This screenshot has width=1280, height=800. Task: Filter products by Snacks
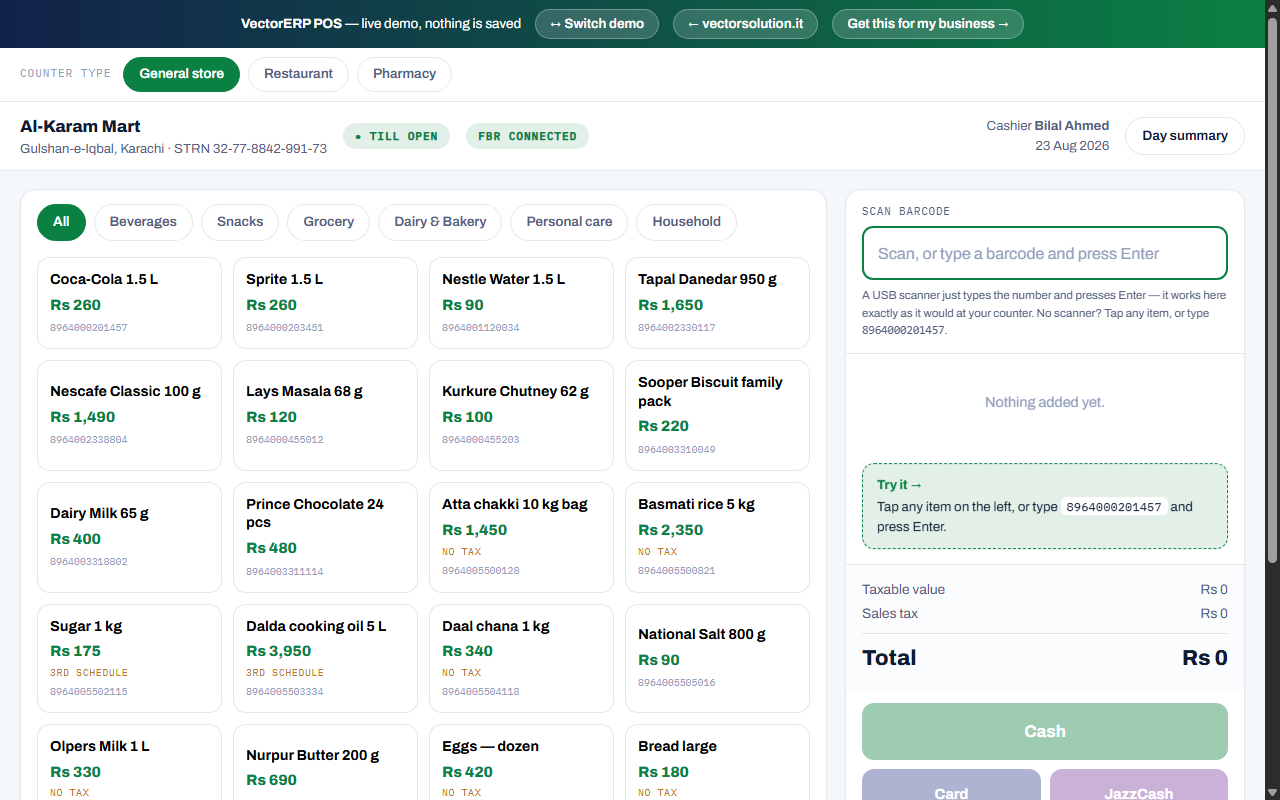(240, 222)
